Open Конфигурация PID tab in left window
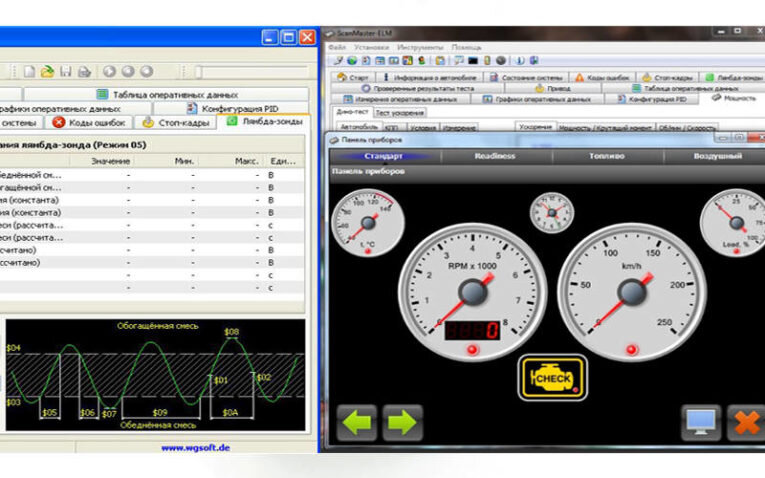 pos(231,108)
